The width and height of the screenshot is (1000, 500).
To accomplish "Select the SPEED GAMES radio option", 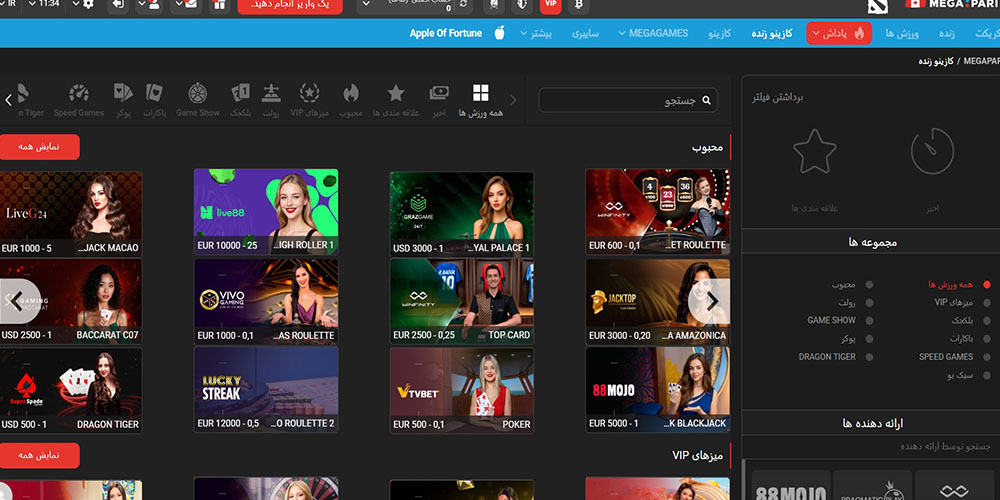I will (x=987, y=357).
